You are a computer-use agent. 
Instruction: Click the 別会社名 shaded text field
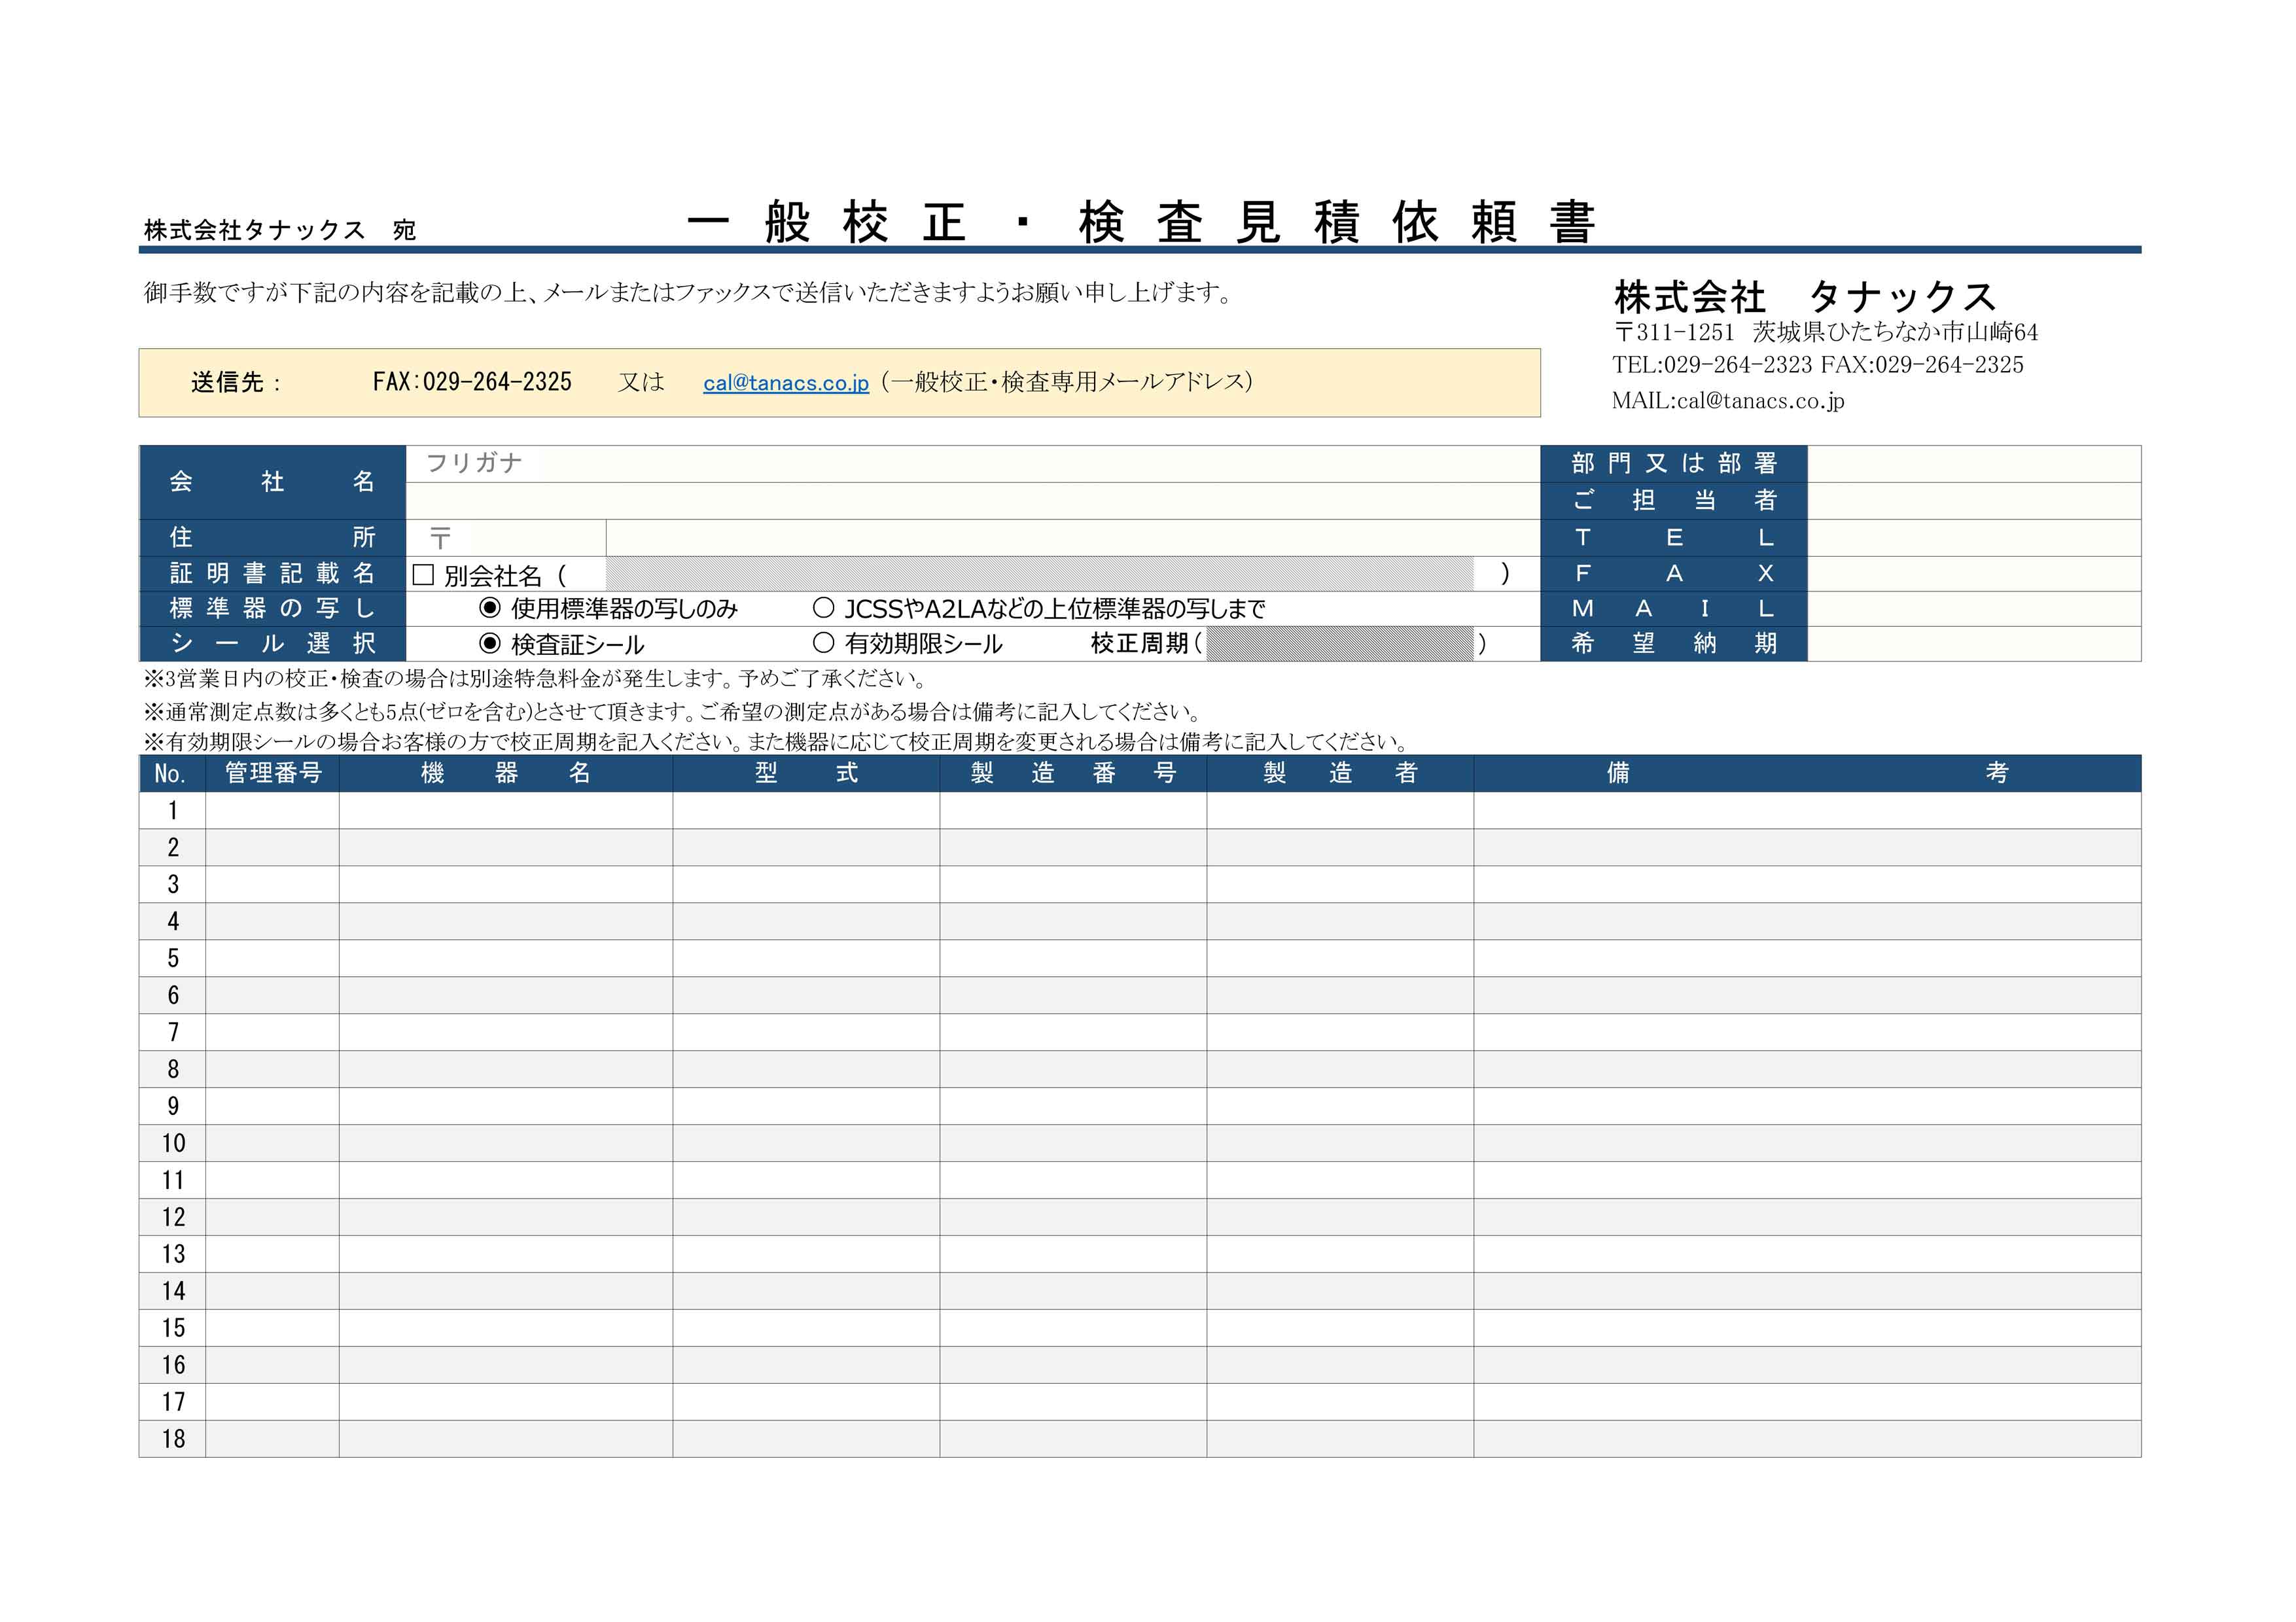(1040, 574)
